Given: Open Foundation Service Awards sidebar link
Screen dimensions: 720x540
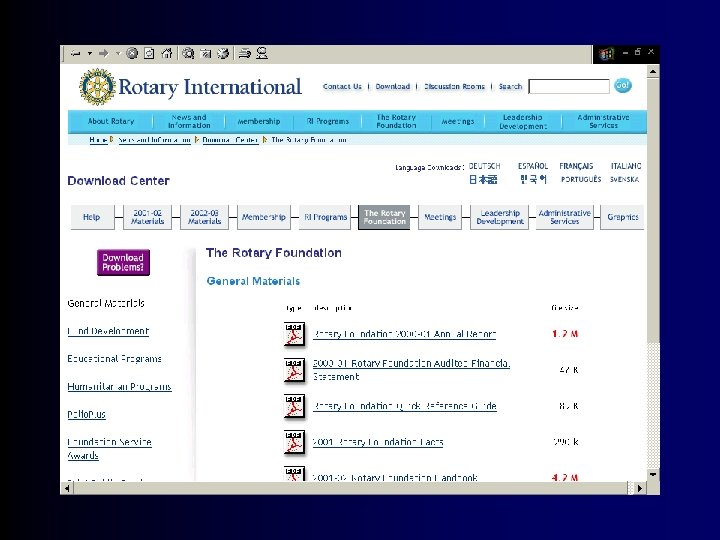Looking at the screenshot, I should 109,449.
